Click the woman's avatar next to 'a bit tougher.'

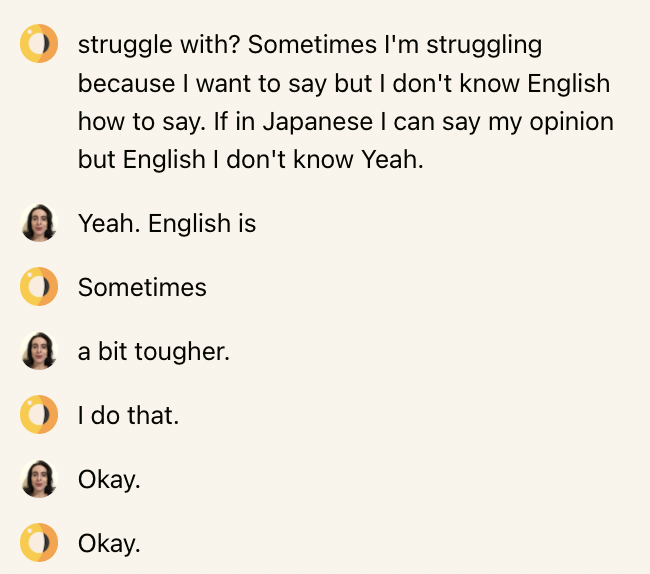39,351
